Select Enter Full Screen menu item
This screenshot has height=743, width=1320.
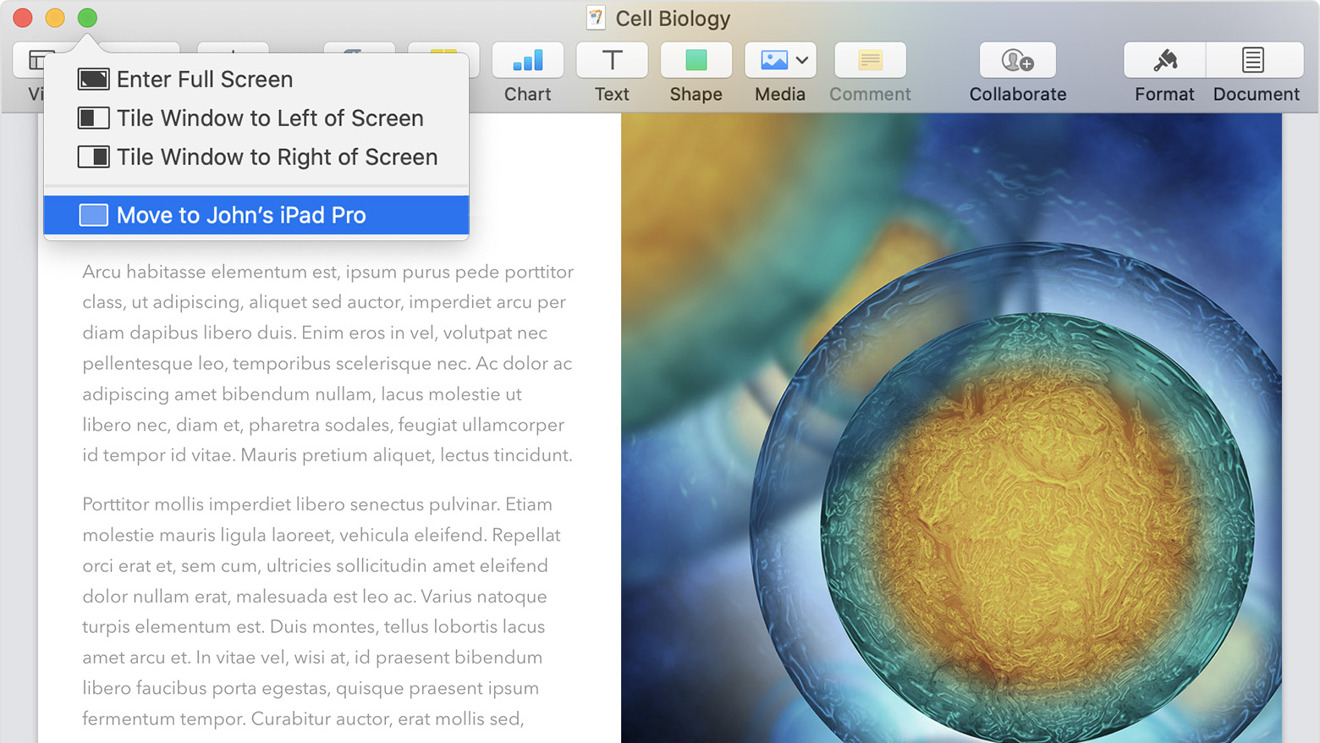click(256, 79)
